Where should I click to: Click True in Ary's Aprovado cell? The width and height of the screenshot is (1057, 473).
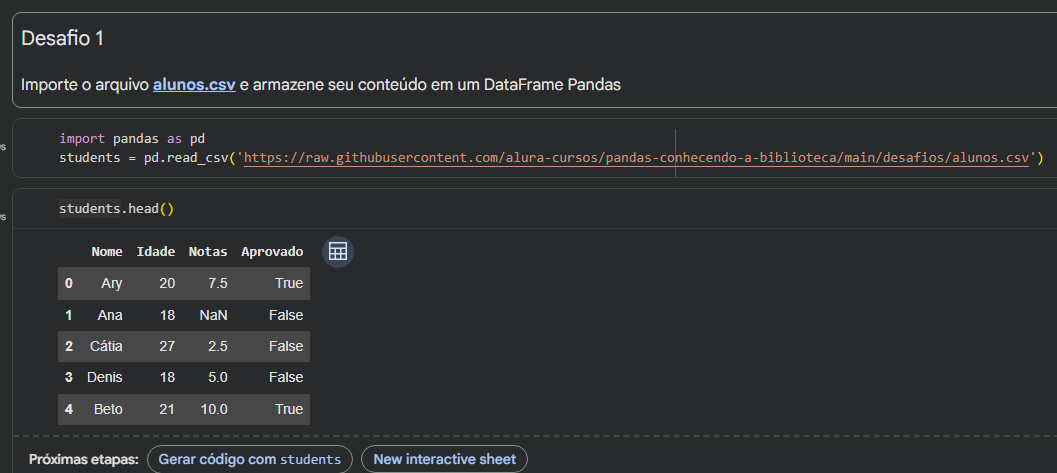(x=289, y=284)
